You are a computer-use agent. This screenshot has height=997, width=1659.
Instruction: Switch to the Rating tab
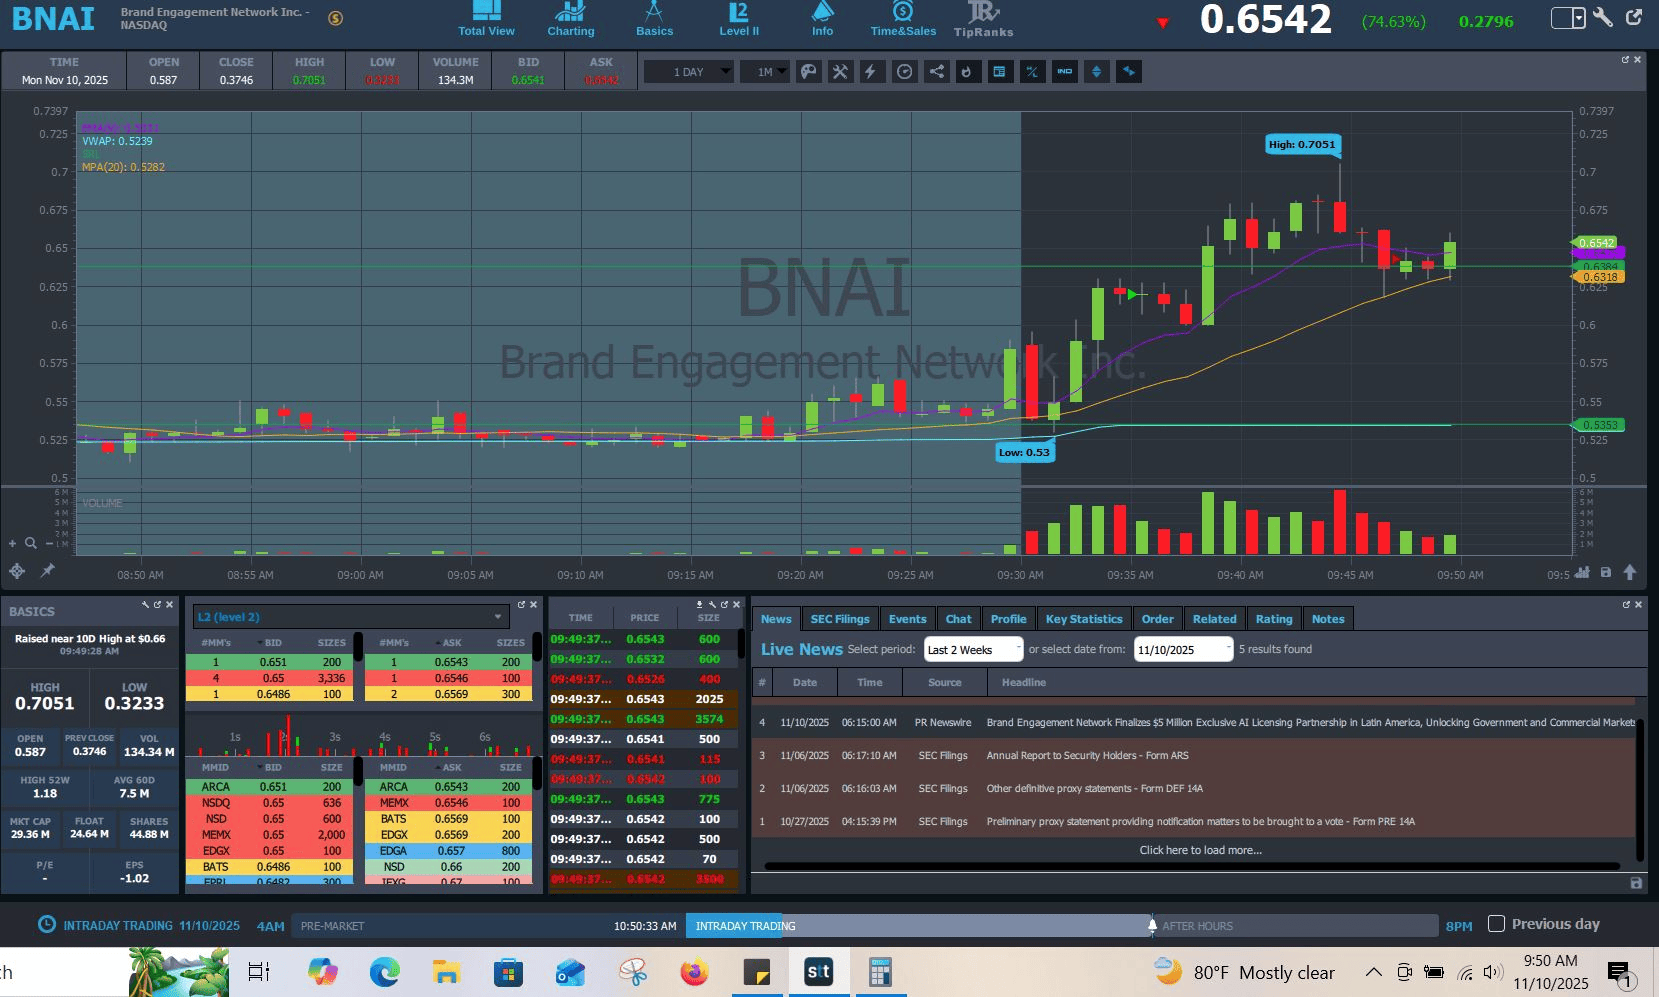[1274, 619]
